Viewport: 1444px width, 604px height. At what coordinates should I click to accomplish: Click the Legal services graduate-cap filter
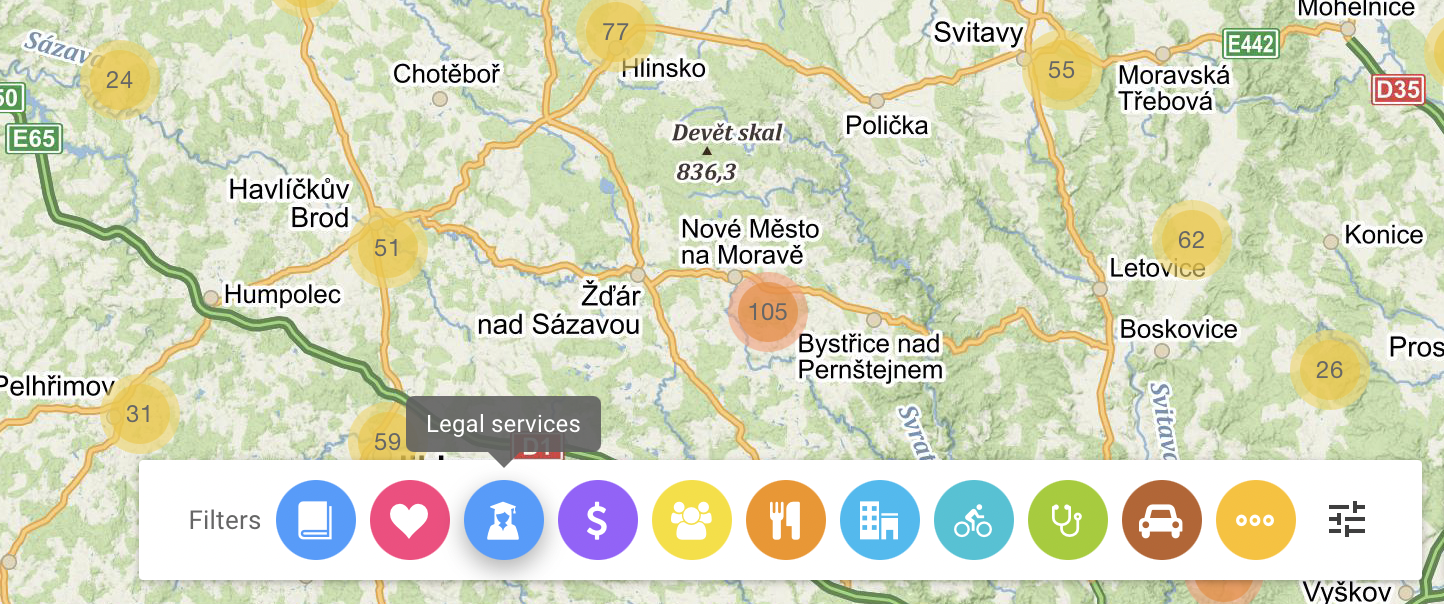coord(504,520)
